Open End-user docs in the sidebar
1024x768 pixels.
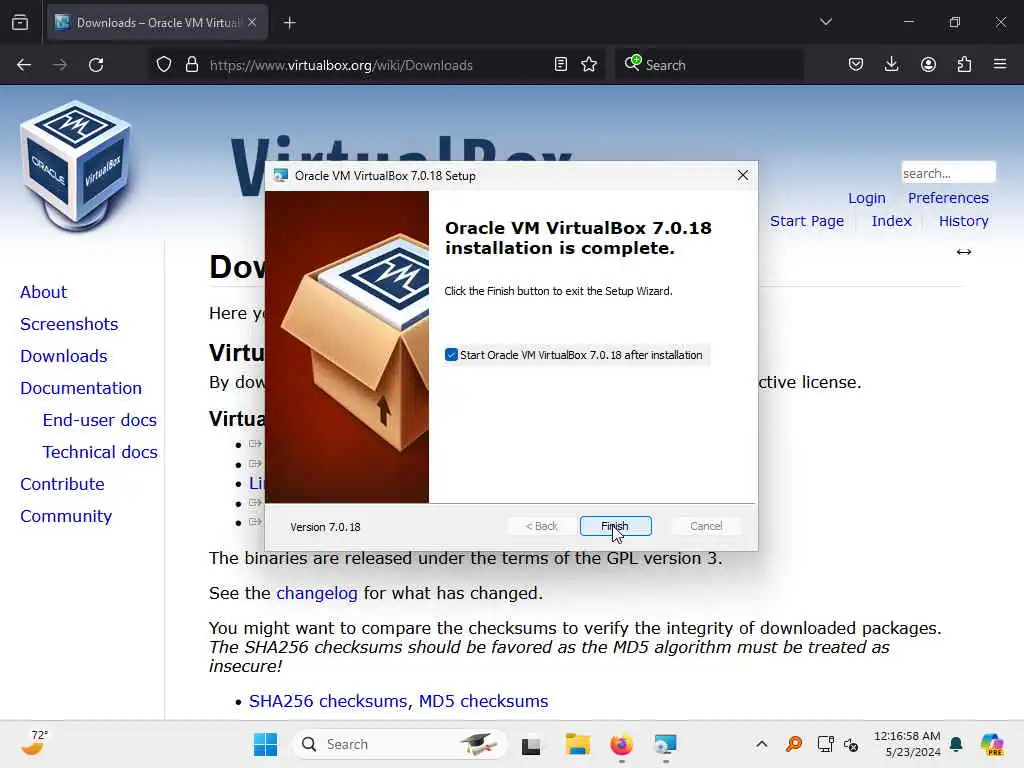click(99, 420)
